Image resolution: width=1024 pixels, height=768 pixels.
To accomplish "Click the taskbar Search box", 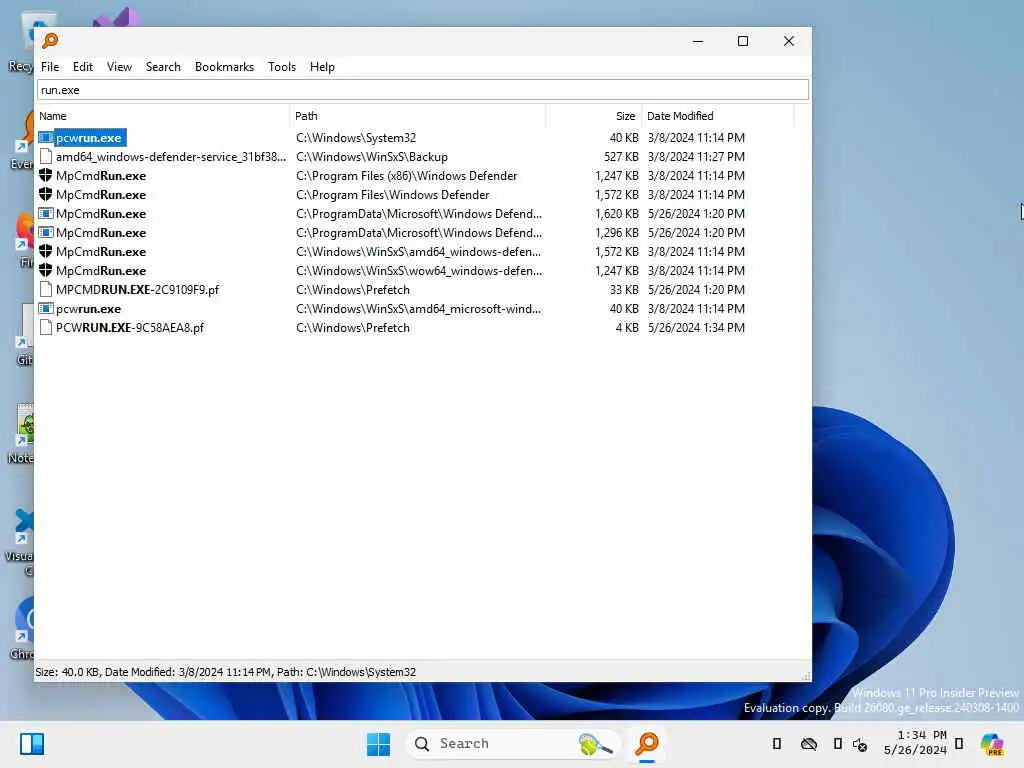I will (513, 744).
